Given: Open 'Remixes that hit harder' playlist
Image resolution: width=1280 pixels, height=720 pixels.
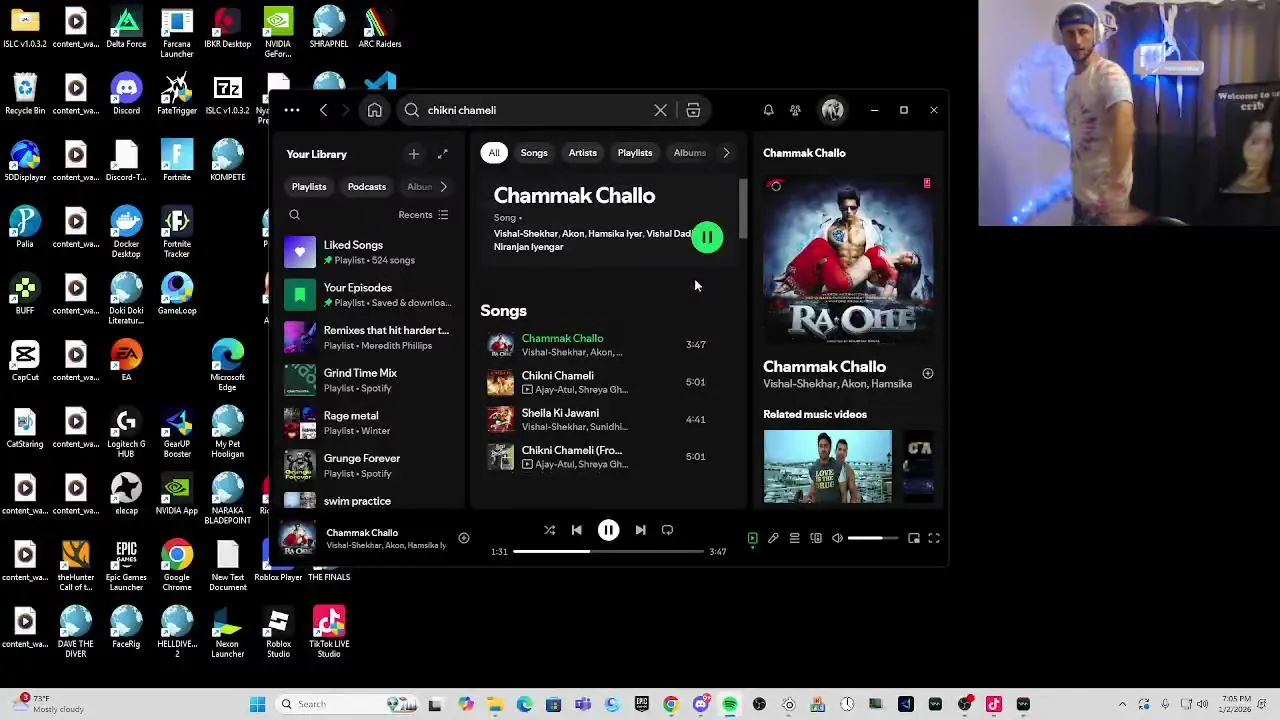Looking at the screenshot, I should click(367, 337).
